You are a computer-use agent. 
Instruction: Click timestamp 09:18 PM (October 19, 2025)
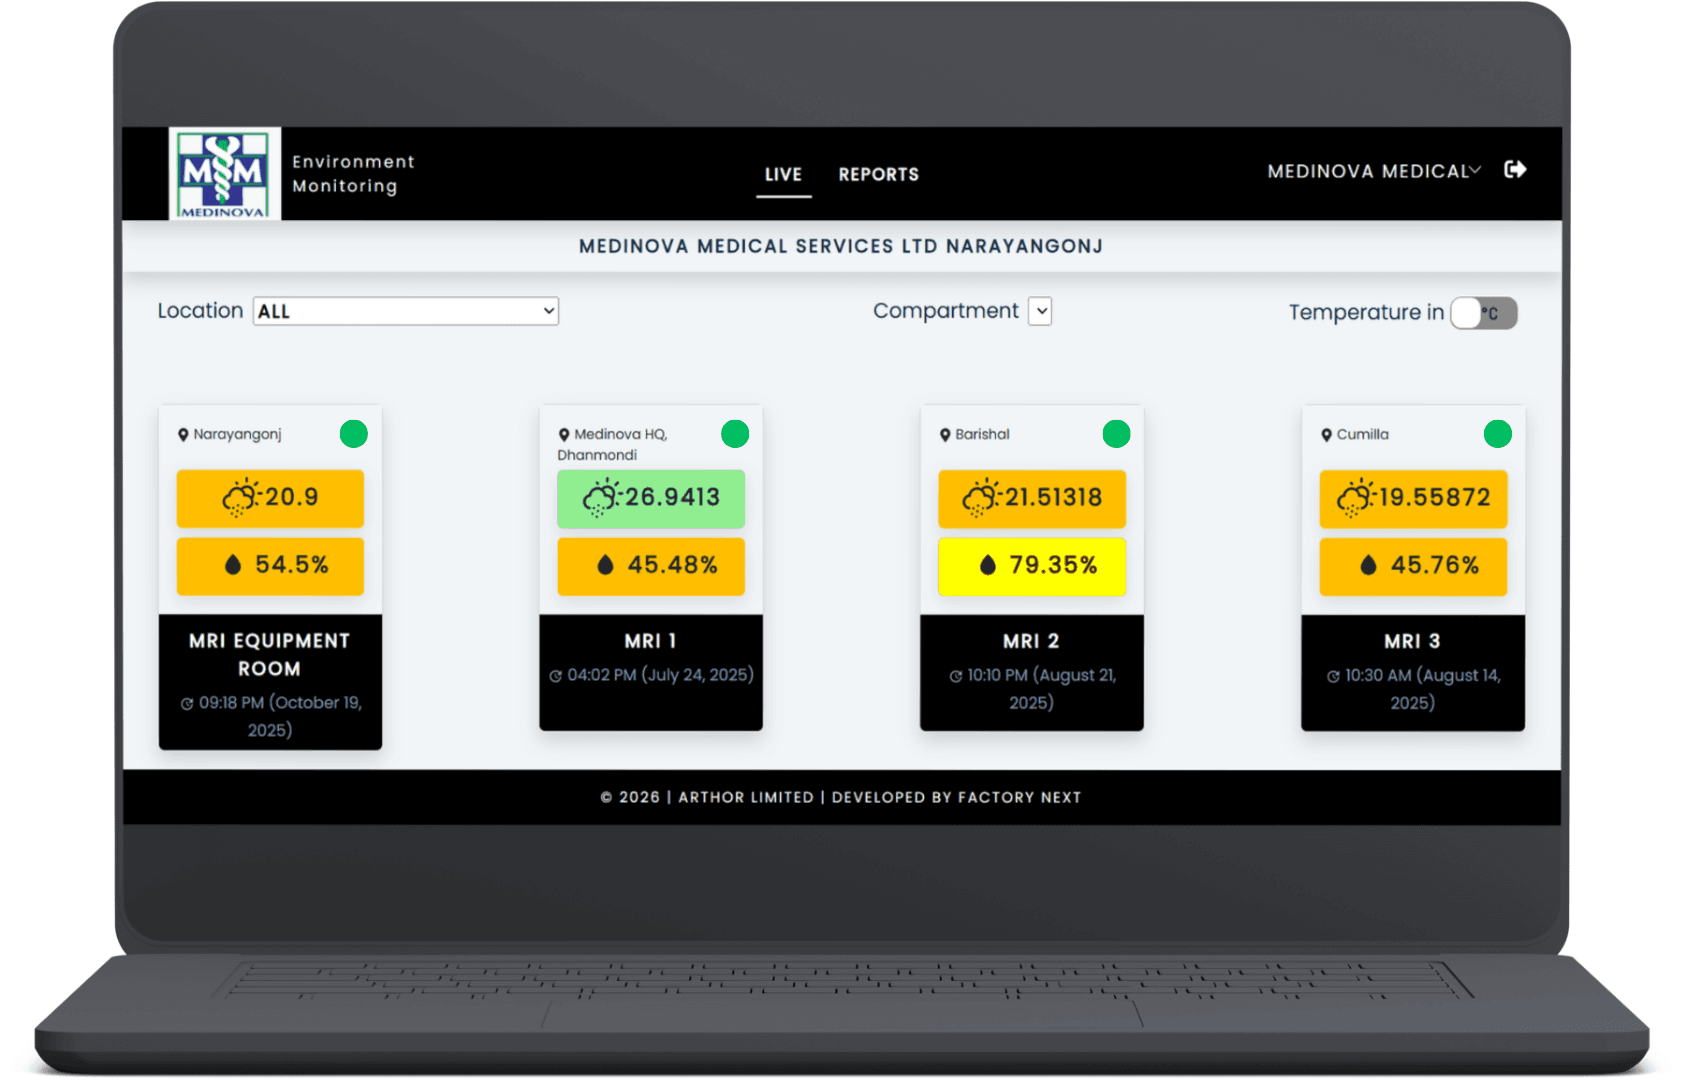coord(280,716)
